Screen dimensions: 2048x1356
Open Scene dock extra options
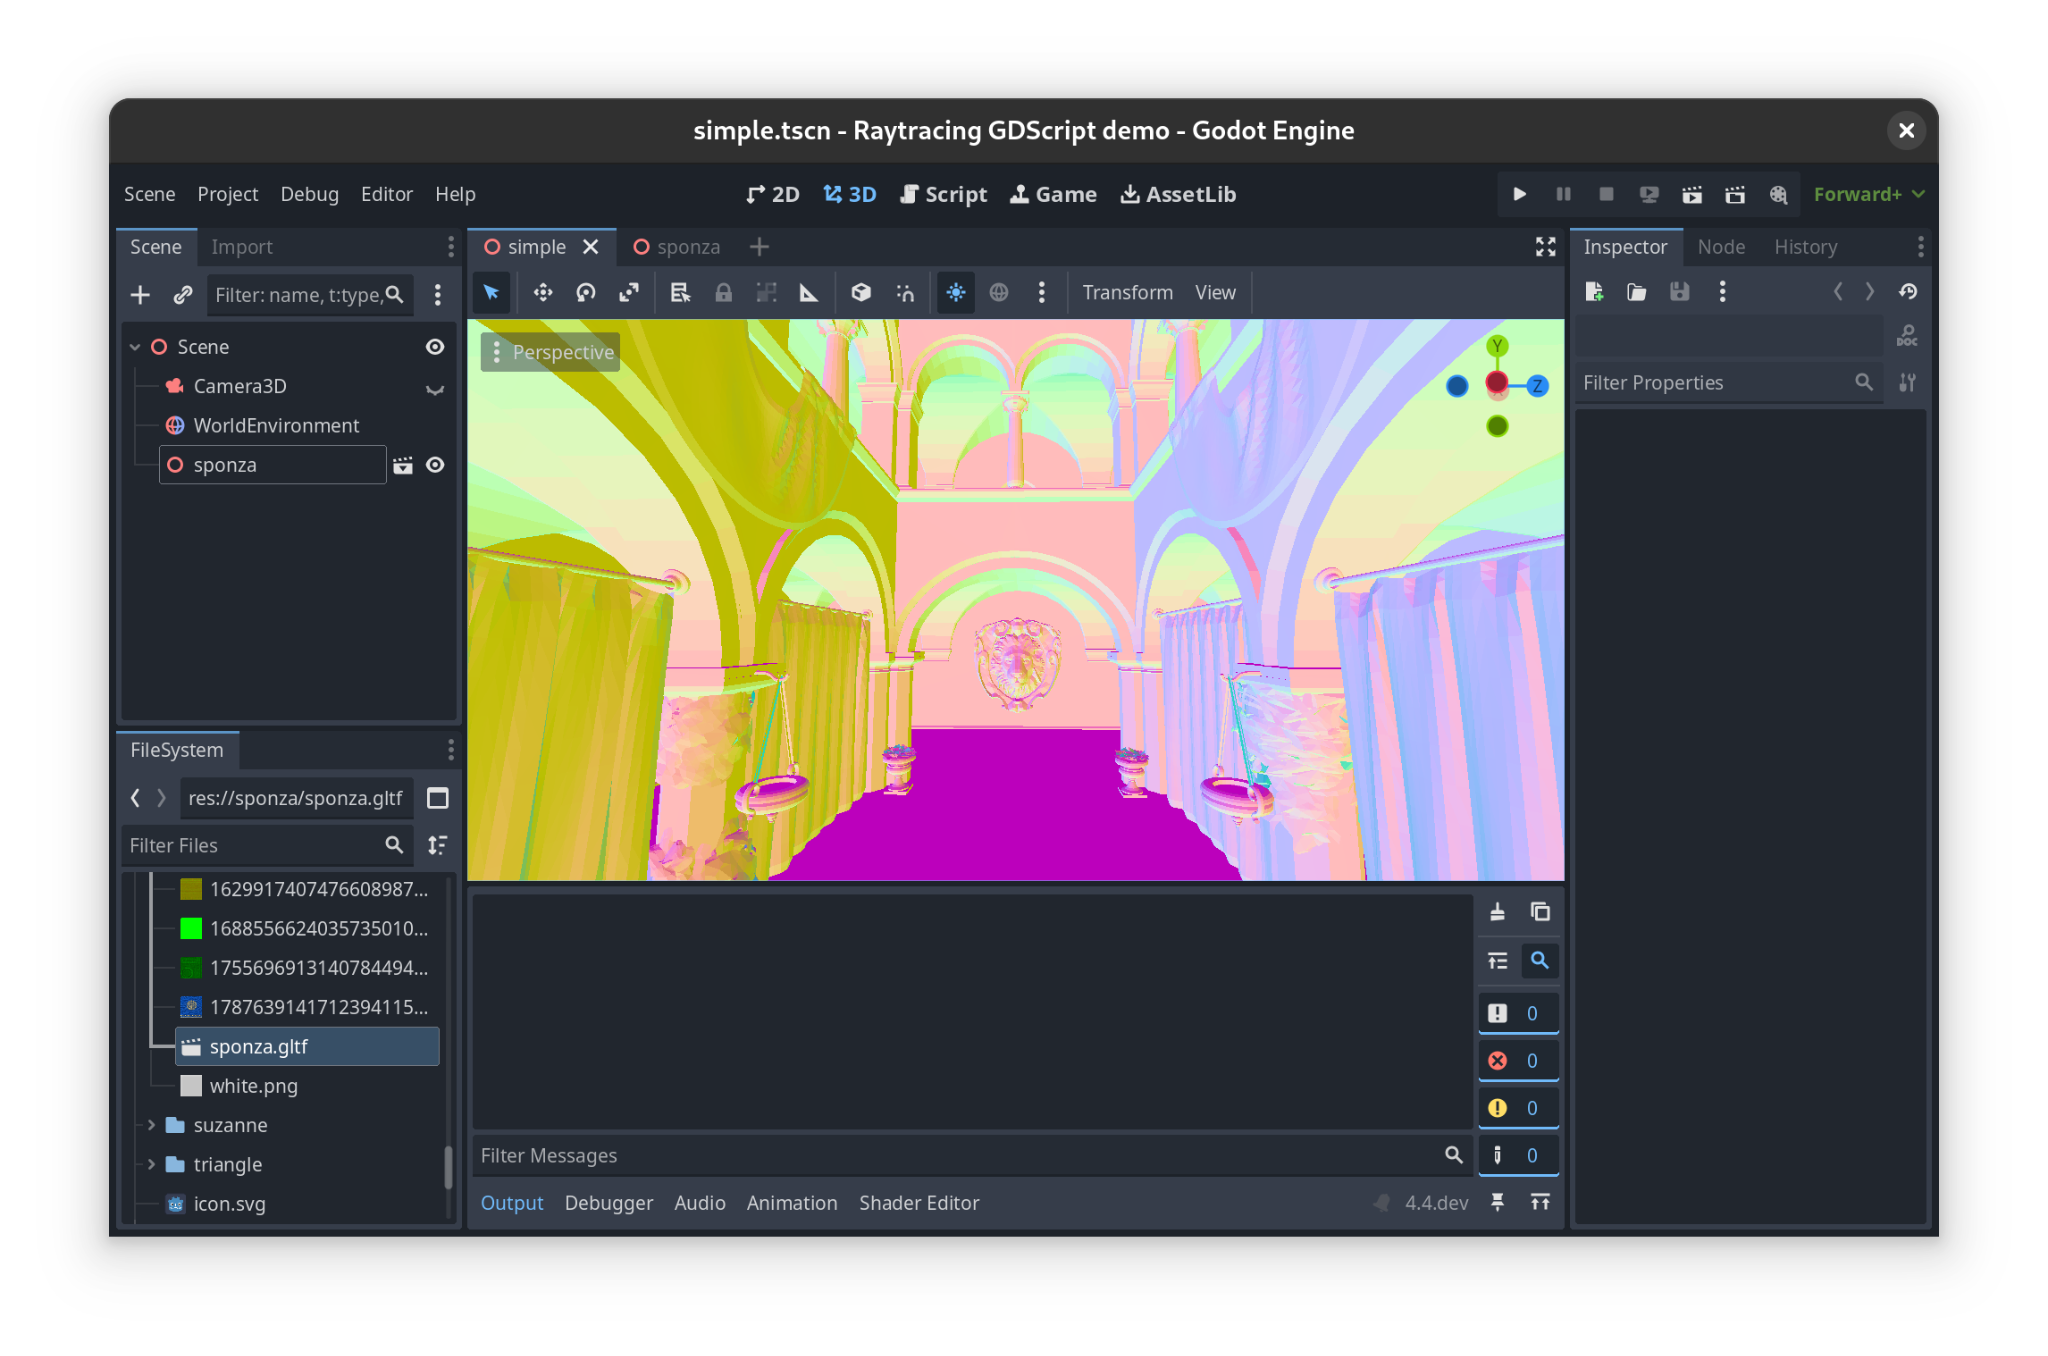pyautogui.click(x=437, y=295)
